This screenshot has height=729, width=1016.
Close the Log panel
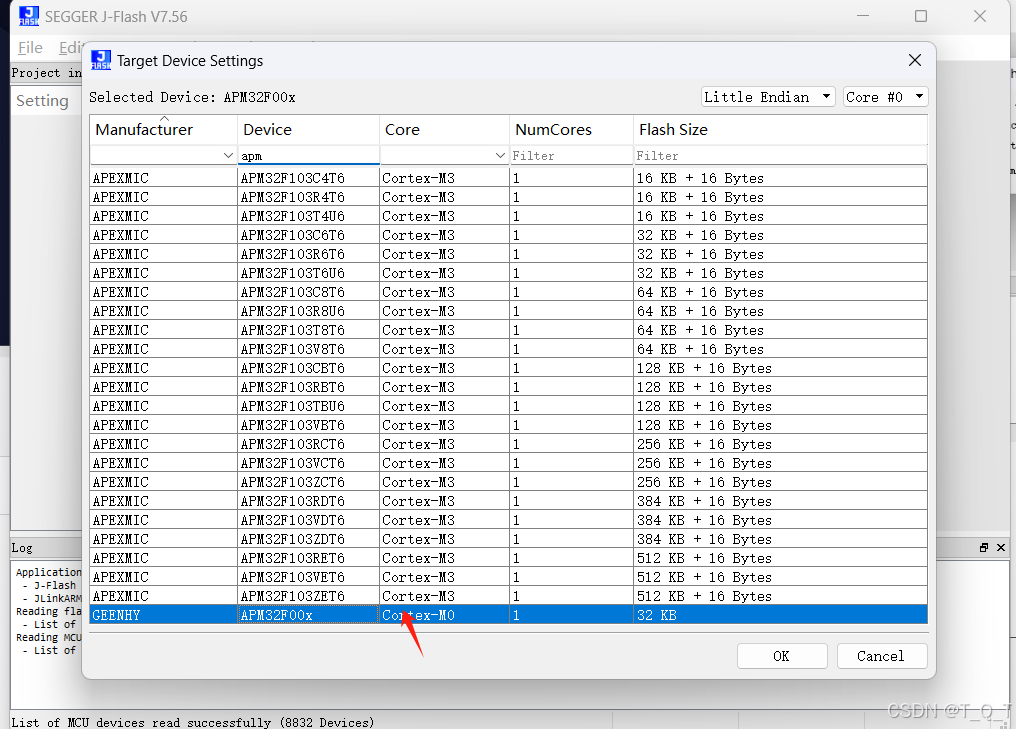click(1000, 548)
